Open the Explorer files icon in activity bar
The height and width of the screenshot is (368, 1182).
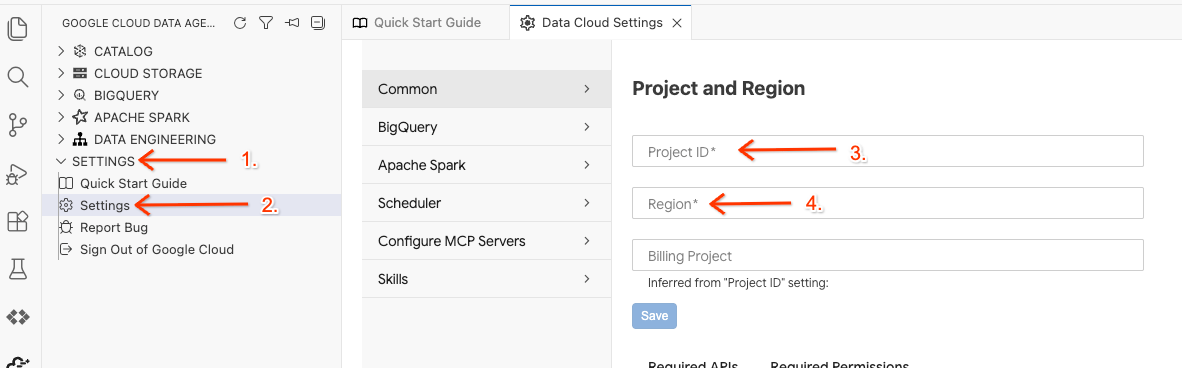click(x=17, y=29)
